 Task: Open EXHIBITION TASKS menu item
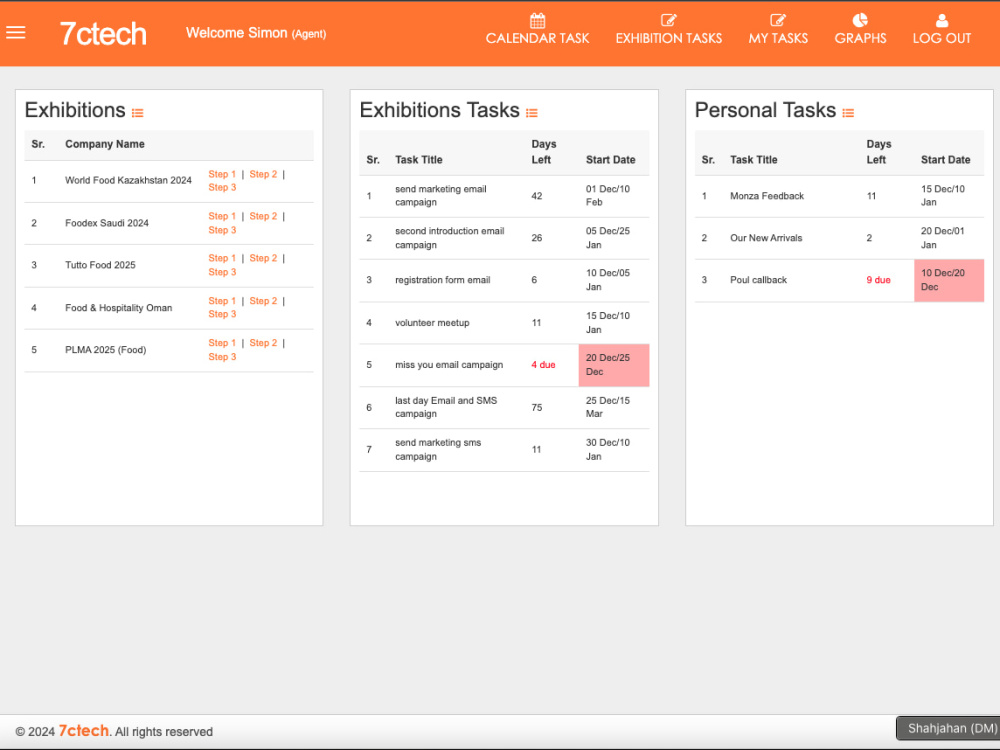click(669, 38)
